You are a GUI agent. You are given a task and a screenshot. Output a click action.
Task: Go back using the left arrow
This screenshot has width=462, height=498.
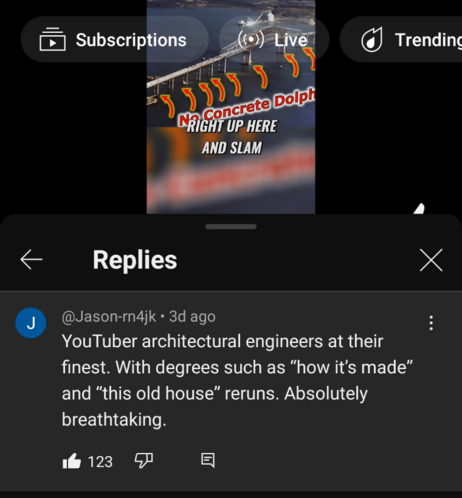pyautogui.click(x=31, y=259)
